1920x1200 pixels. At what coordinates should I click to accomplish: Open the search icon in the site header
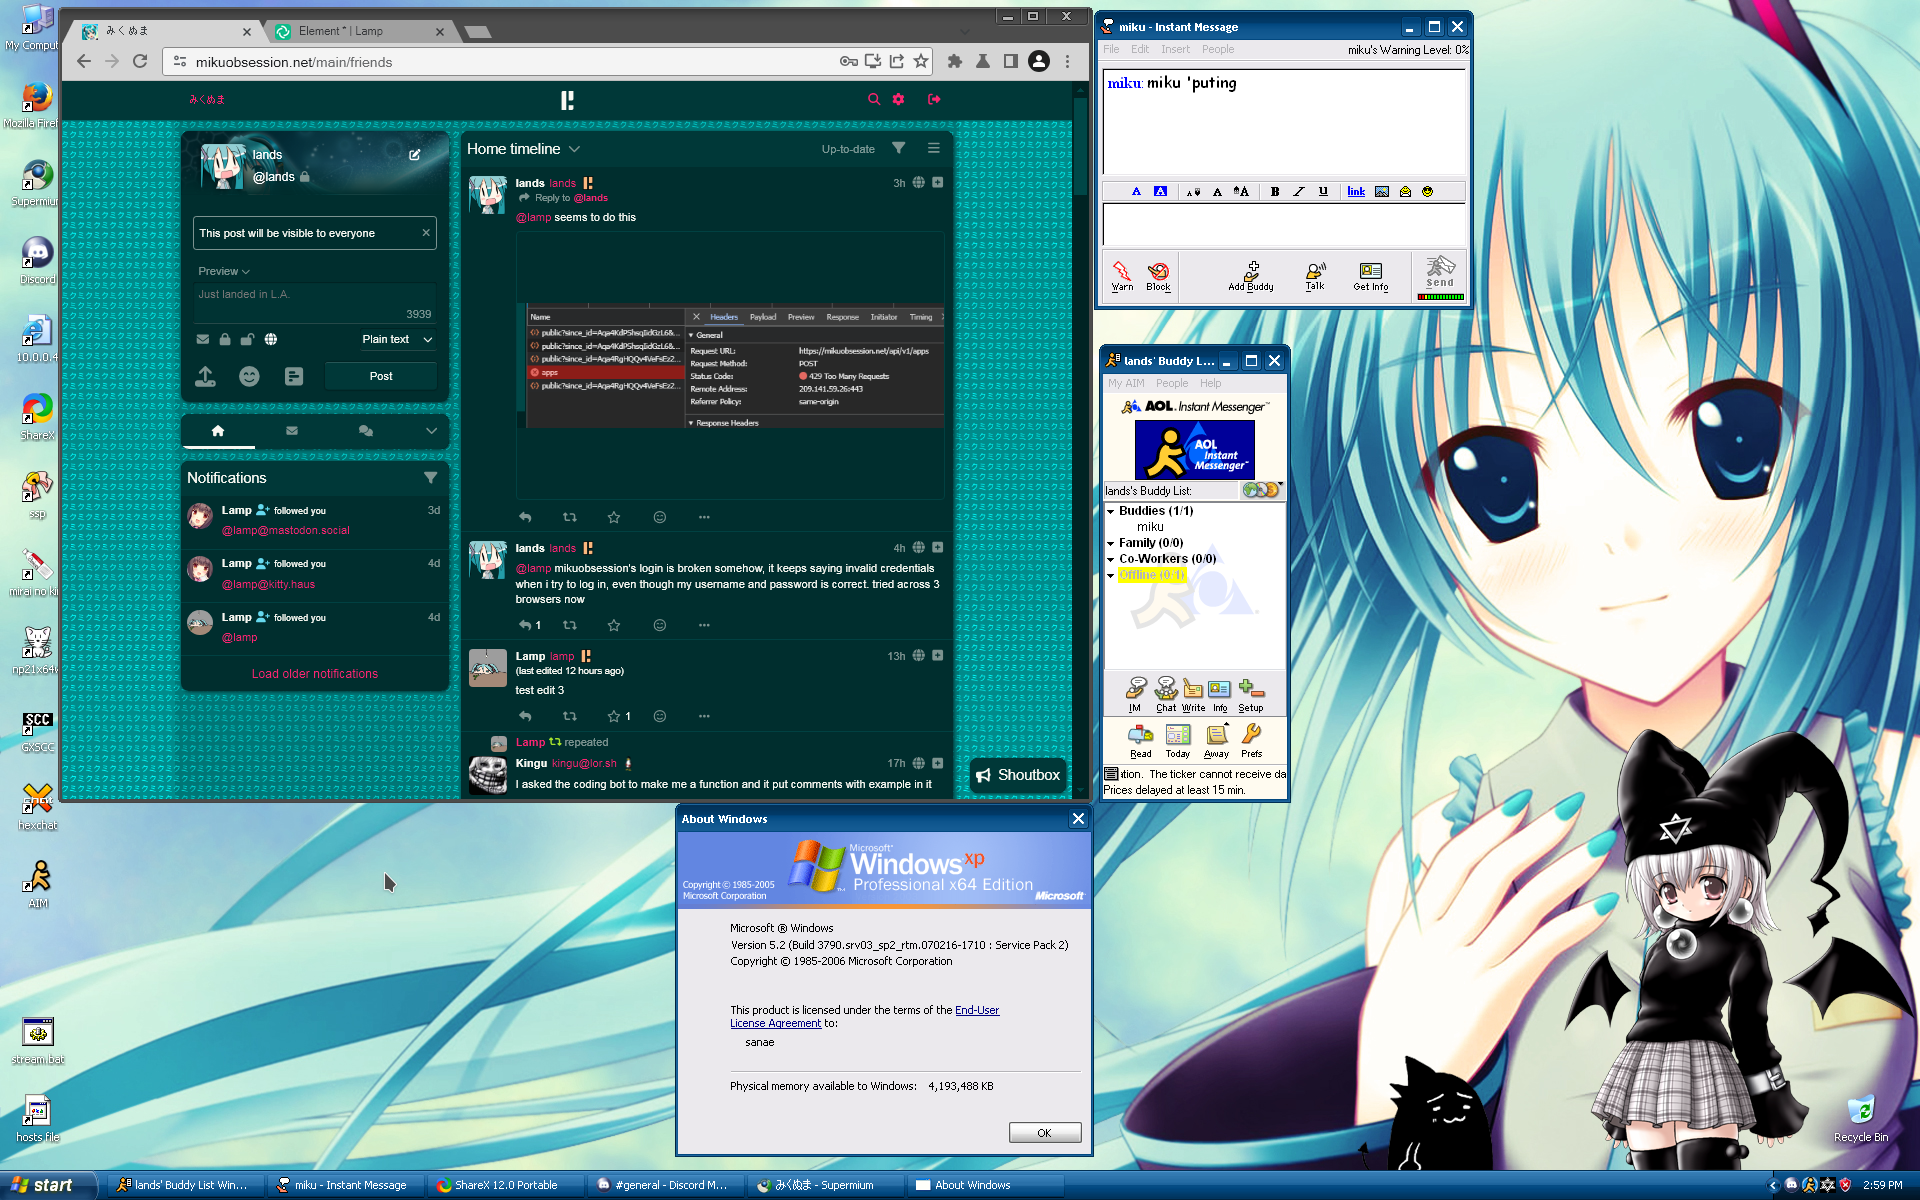pos(874,99)
